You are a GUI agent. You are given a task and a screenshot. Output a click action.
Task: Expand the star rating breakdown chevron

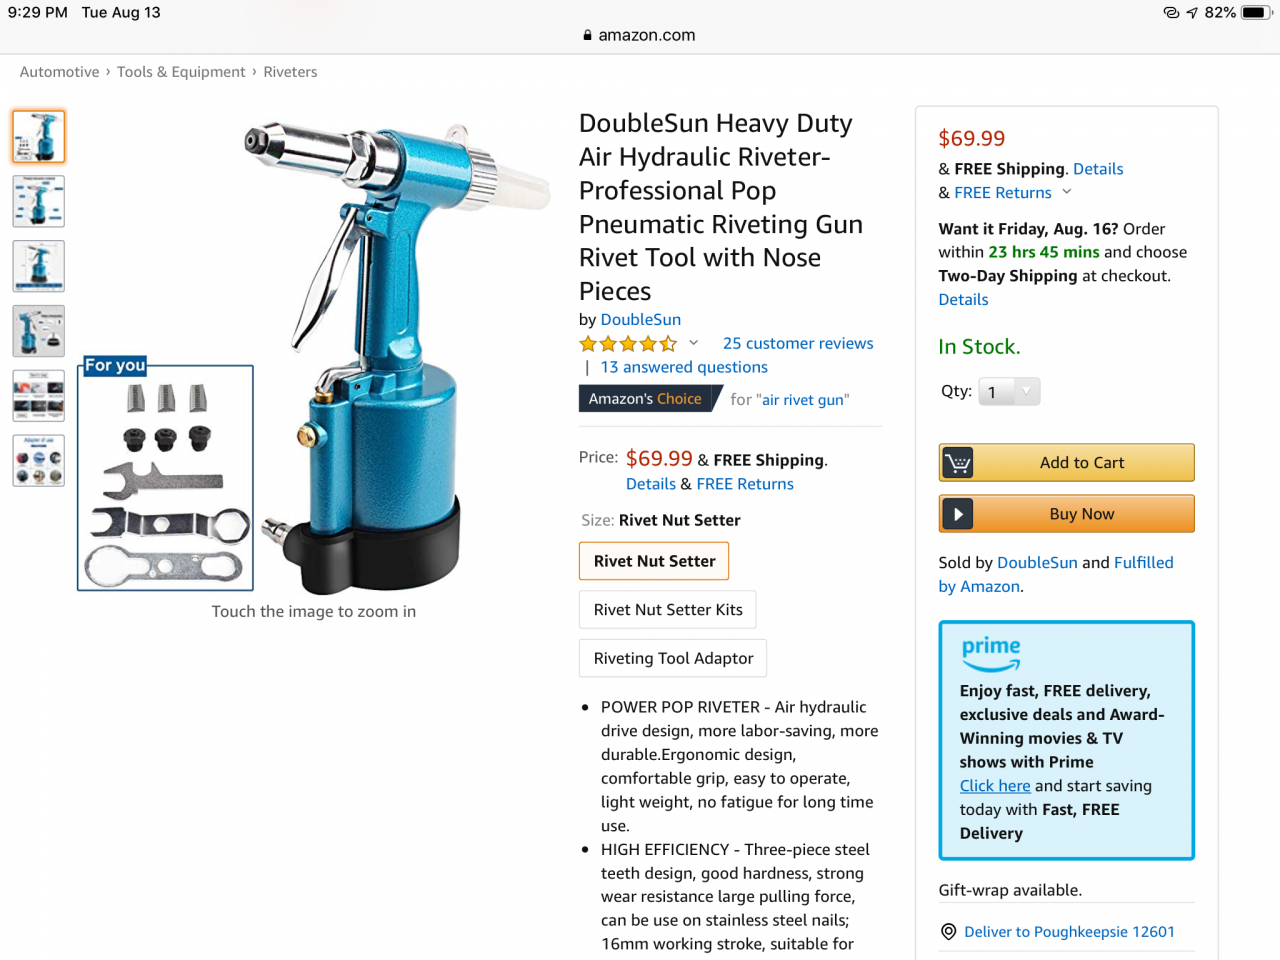click(x=693, y=343)
